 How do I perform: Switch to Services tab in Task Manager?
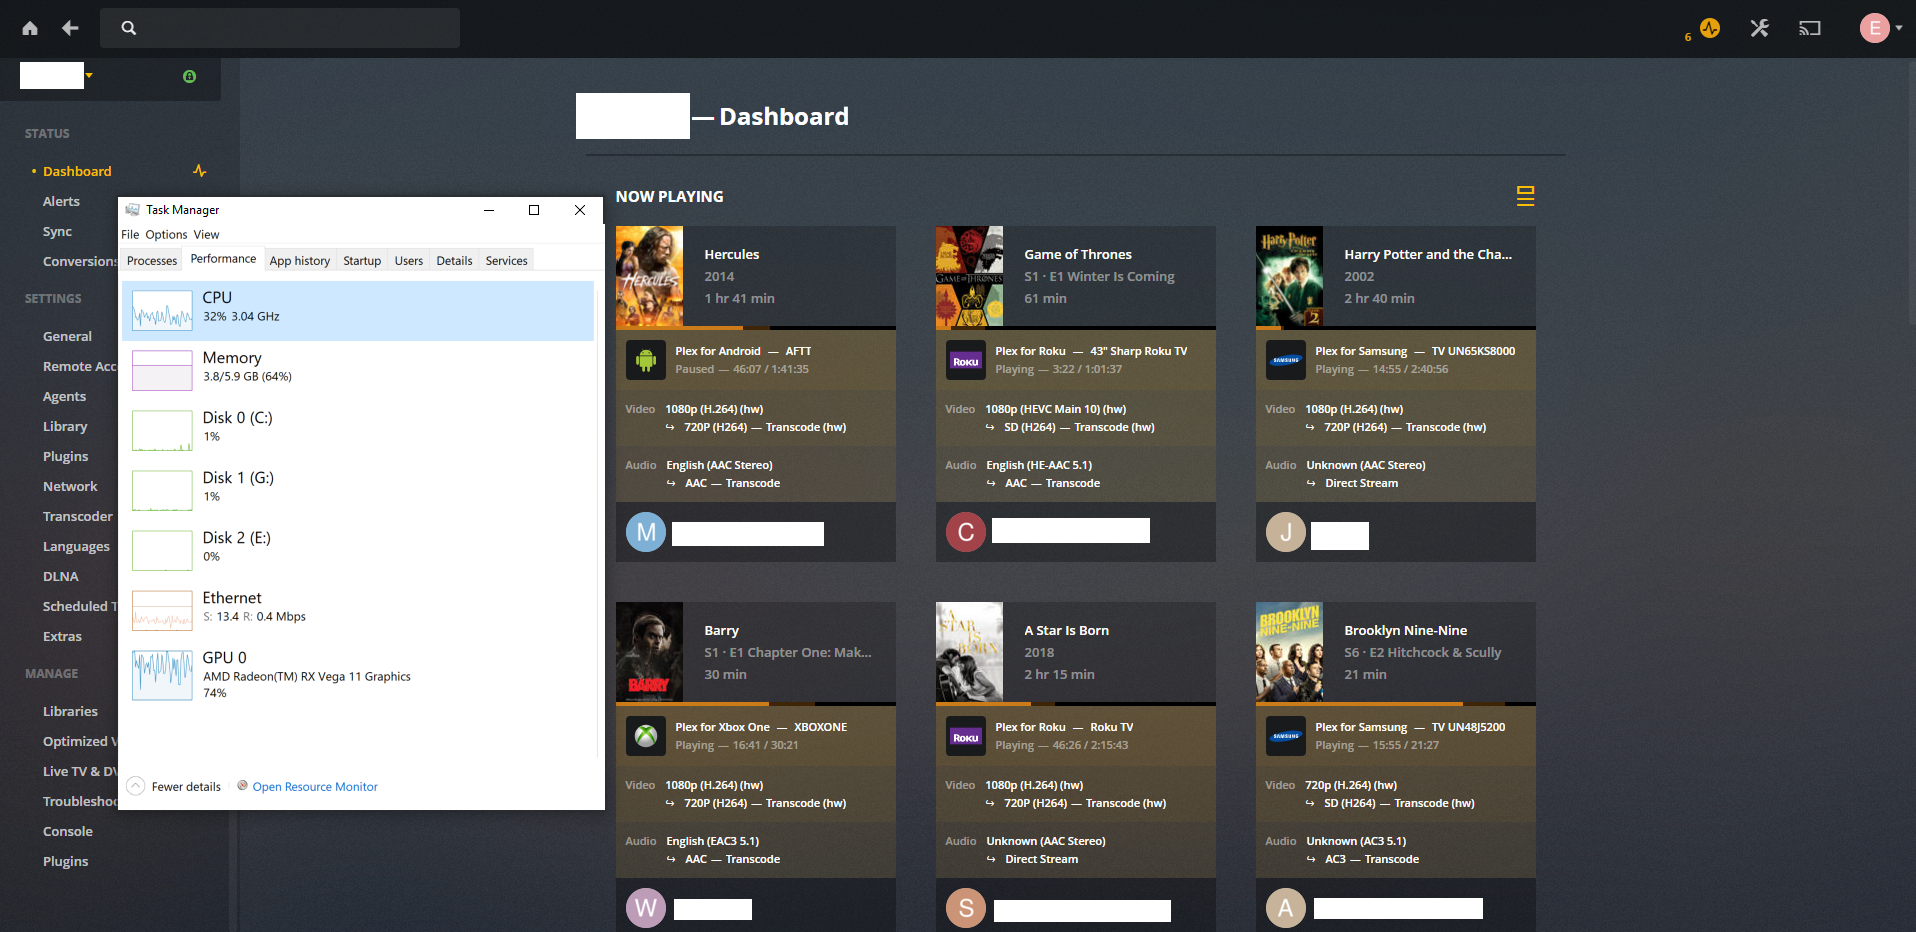point(507,261)
